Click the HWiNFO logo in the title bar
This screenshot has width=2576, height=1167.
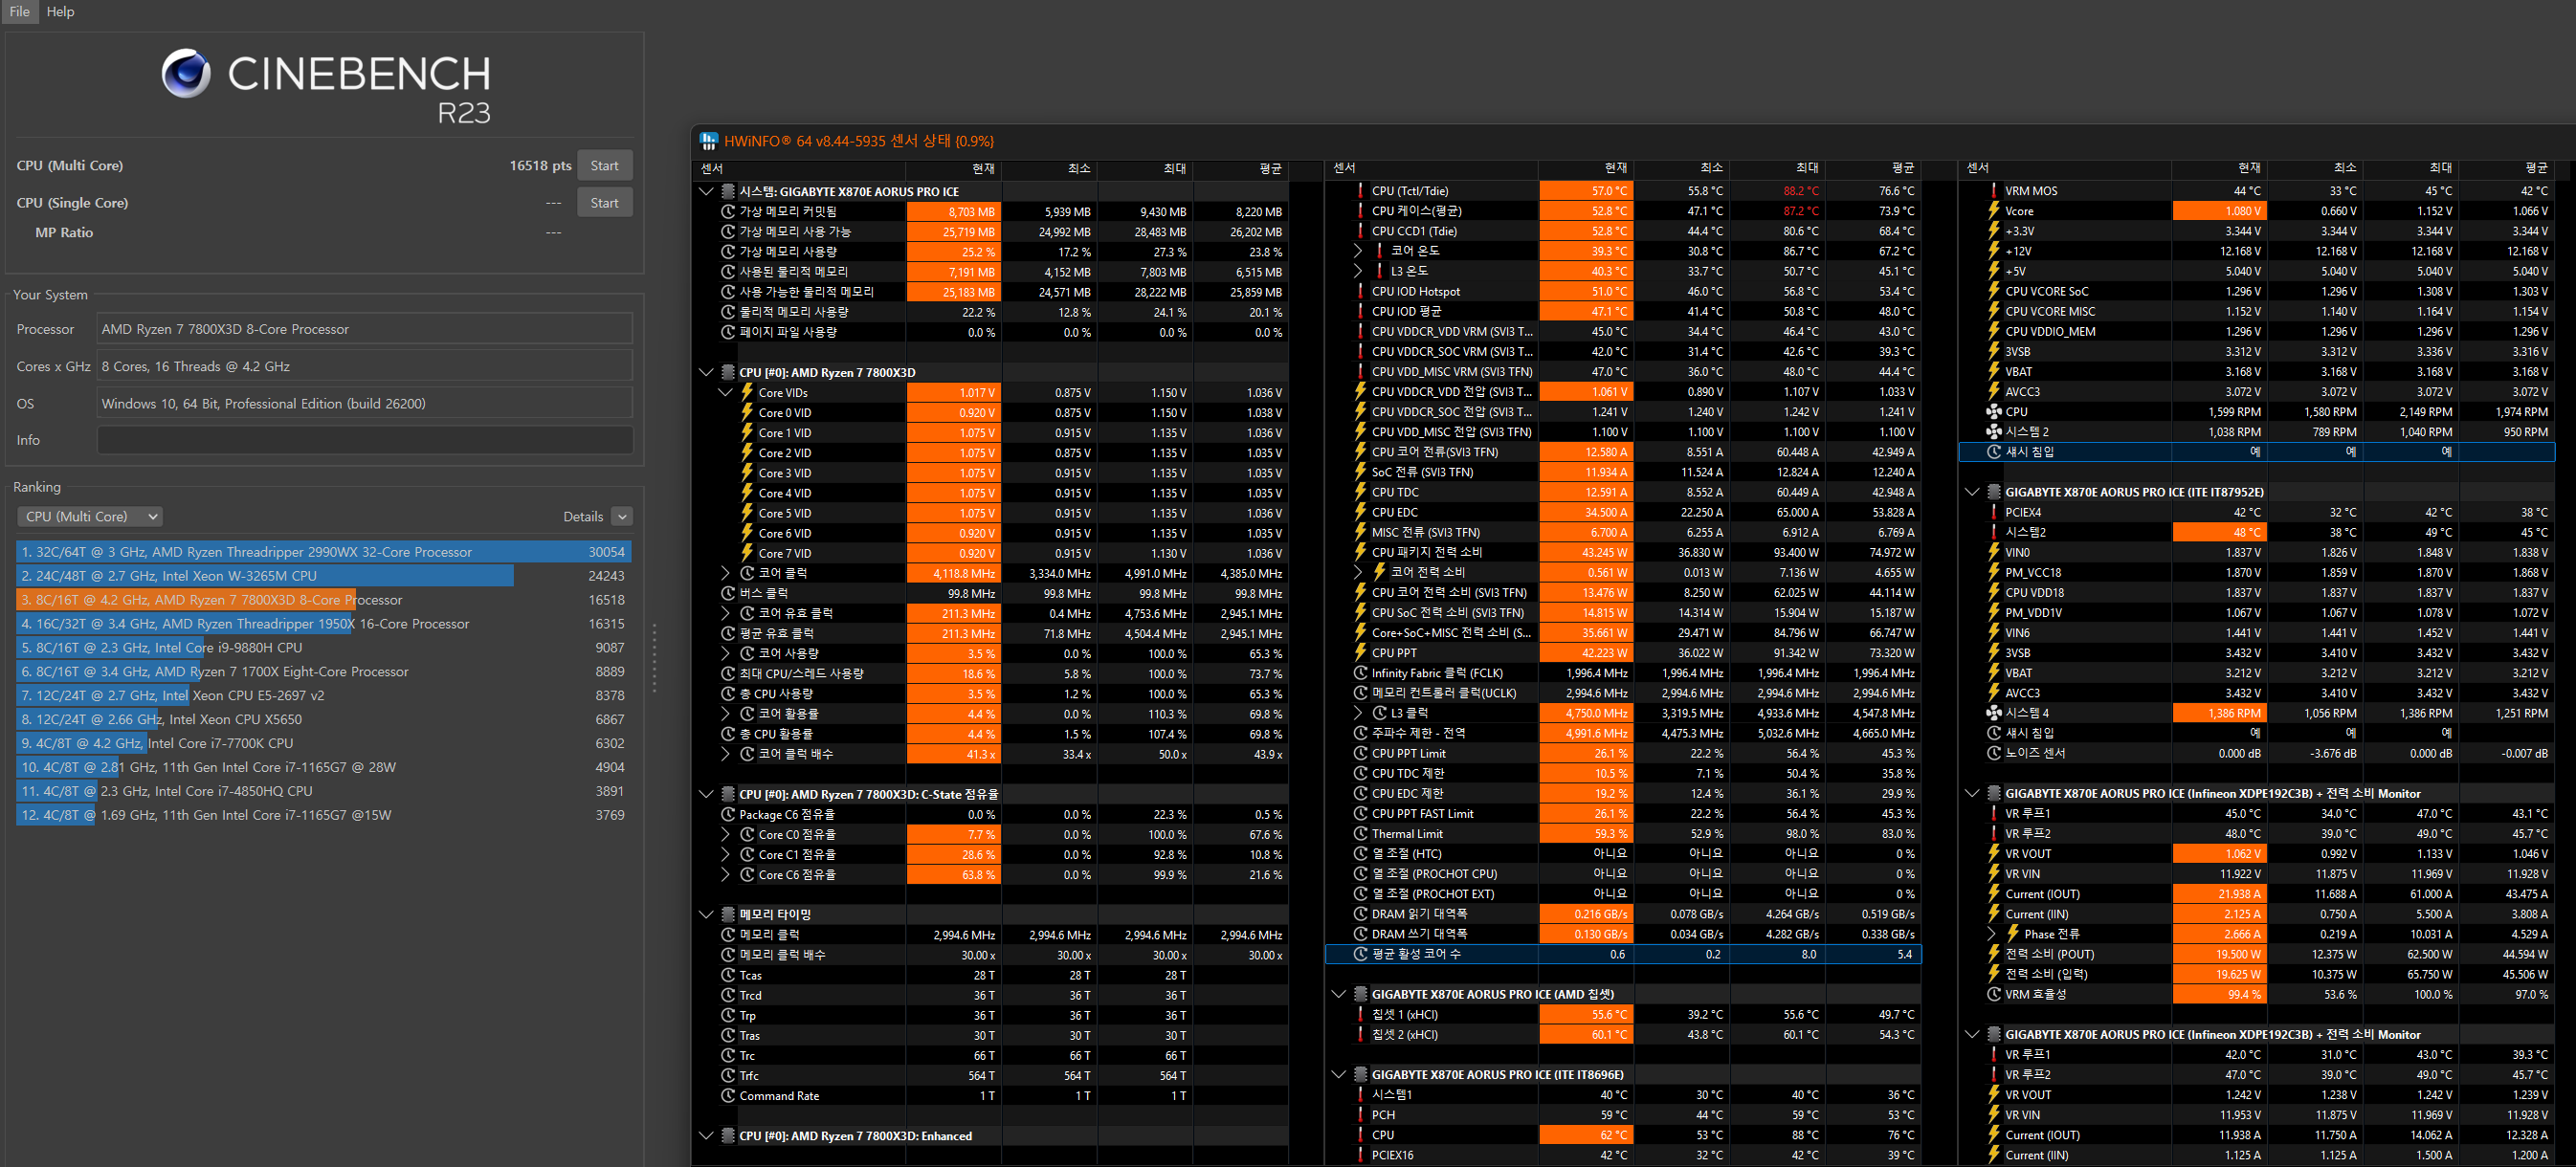[708, 141]
